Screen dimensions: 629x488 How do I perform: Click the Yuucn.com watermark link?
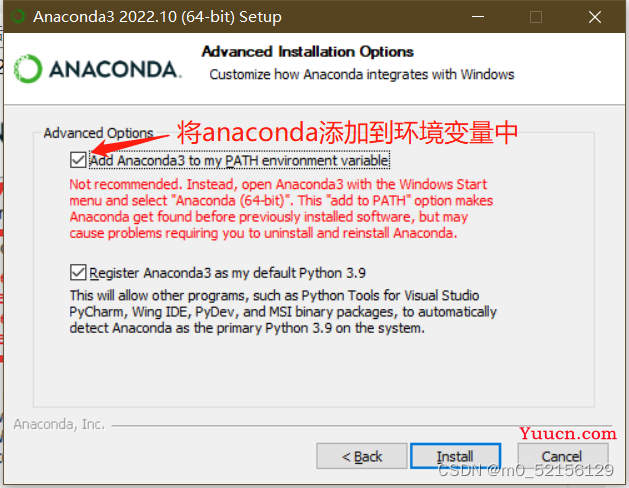pos(568,433)
